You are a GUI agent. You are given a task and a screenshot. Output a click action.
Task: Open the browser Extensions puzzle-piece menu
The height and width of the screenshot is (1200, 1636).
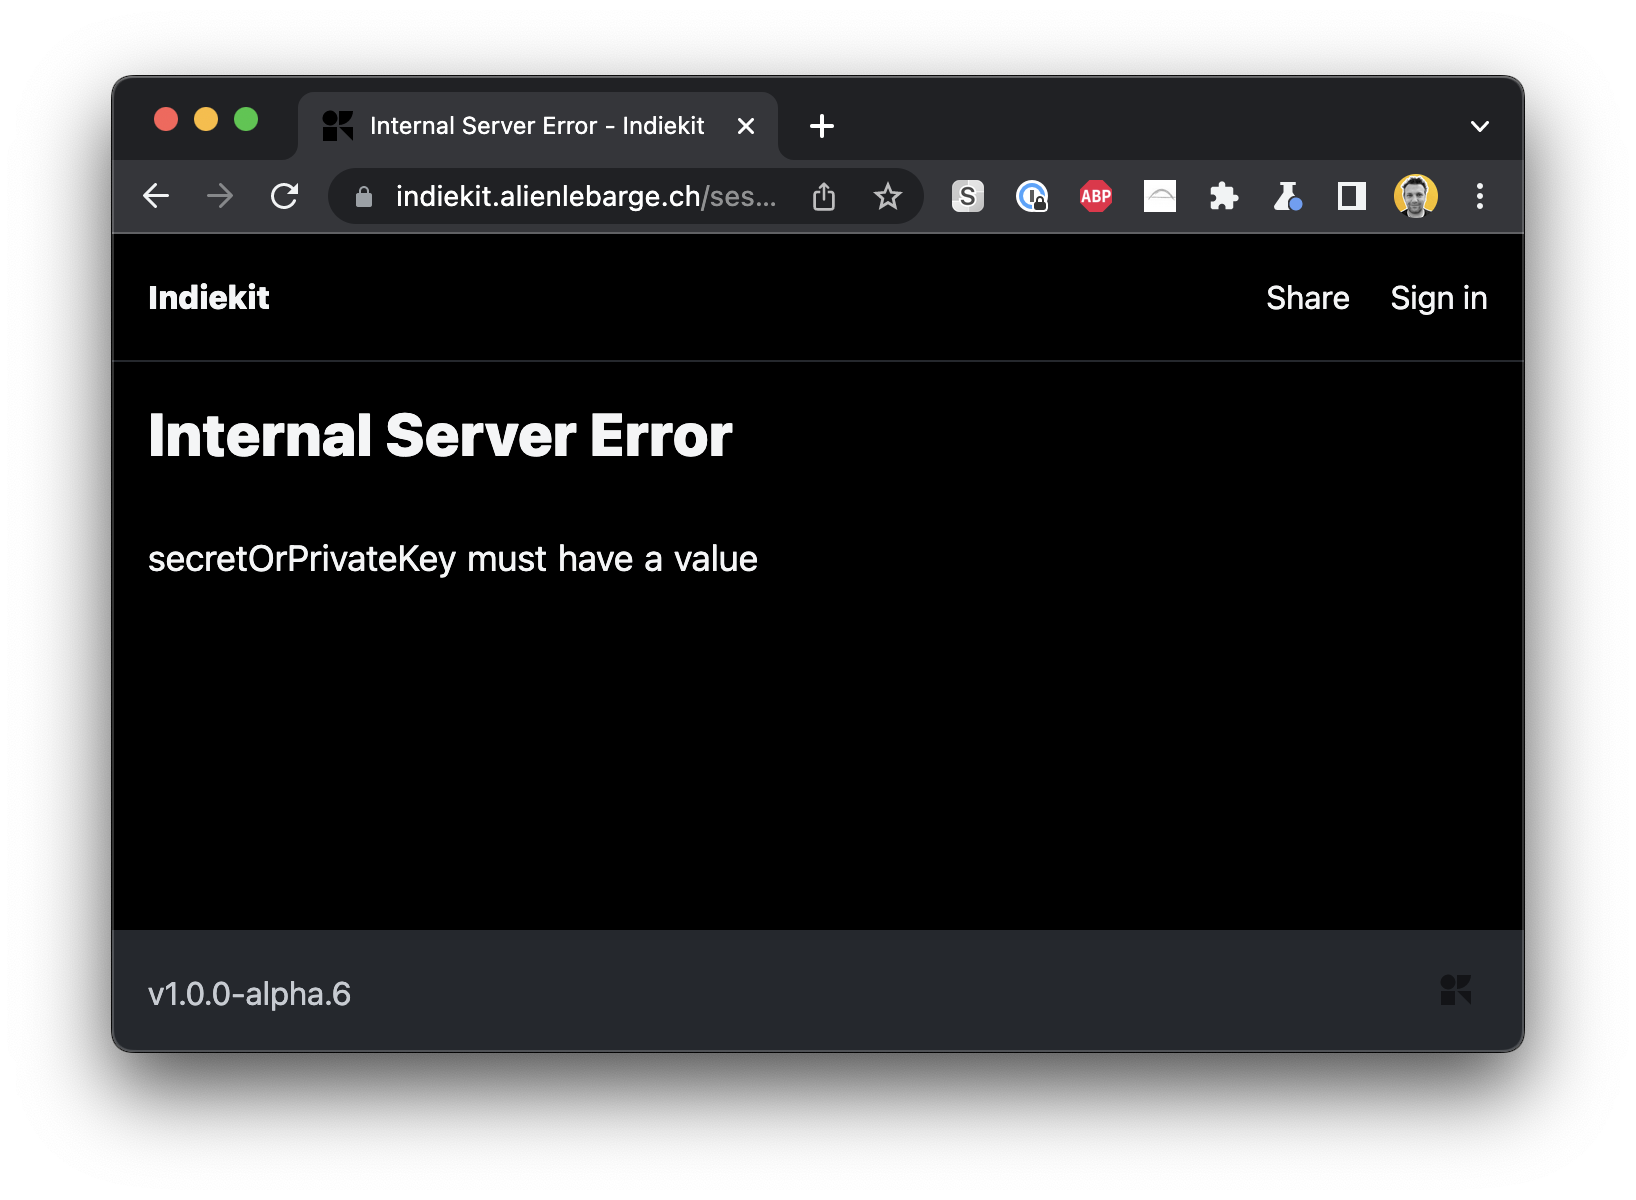tap(1223, 196)
